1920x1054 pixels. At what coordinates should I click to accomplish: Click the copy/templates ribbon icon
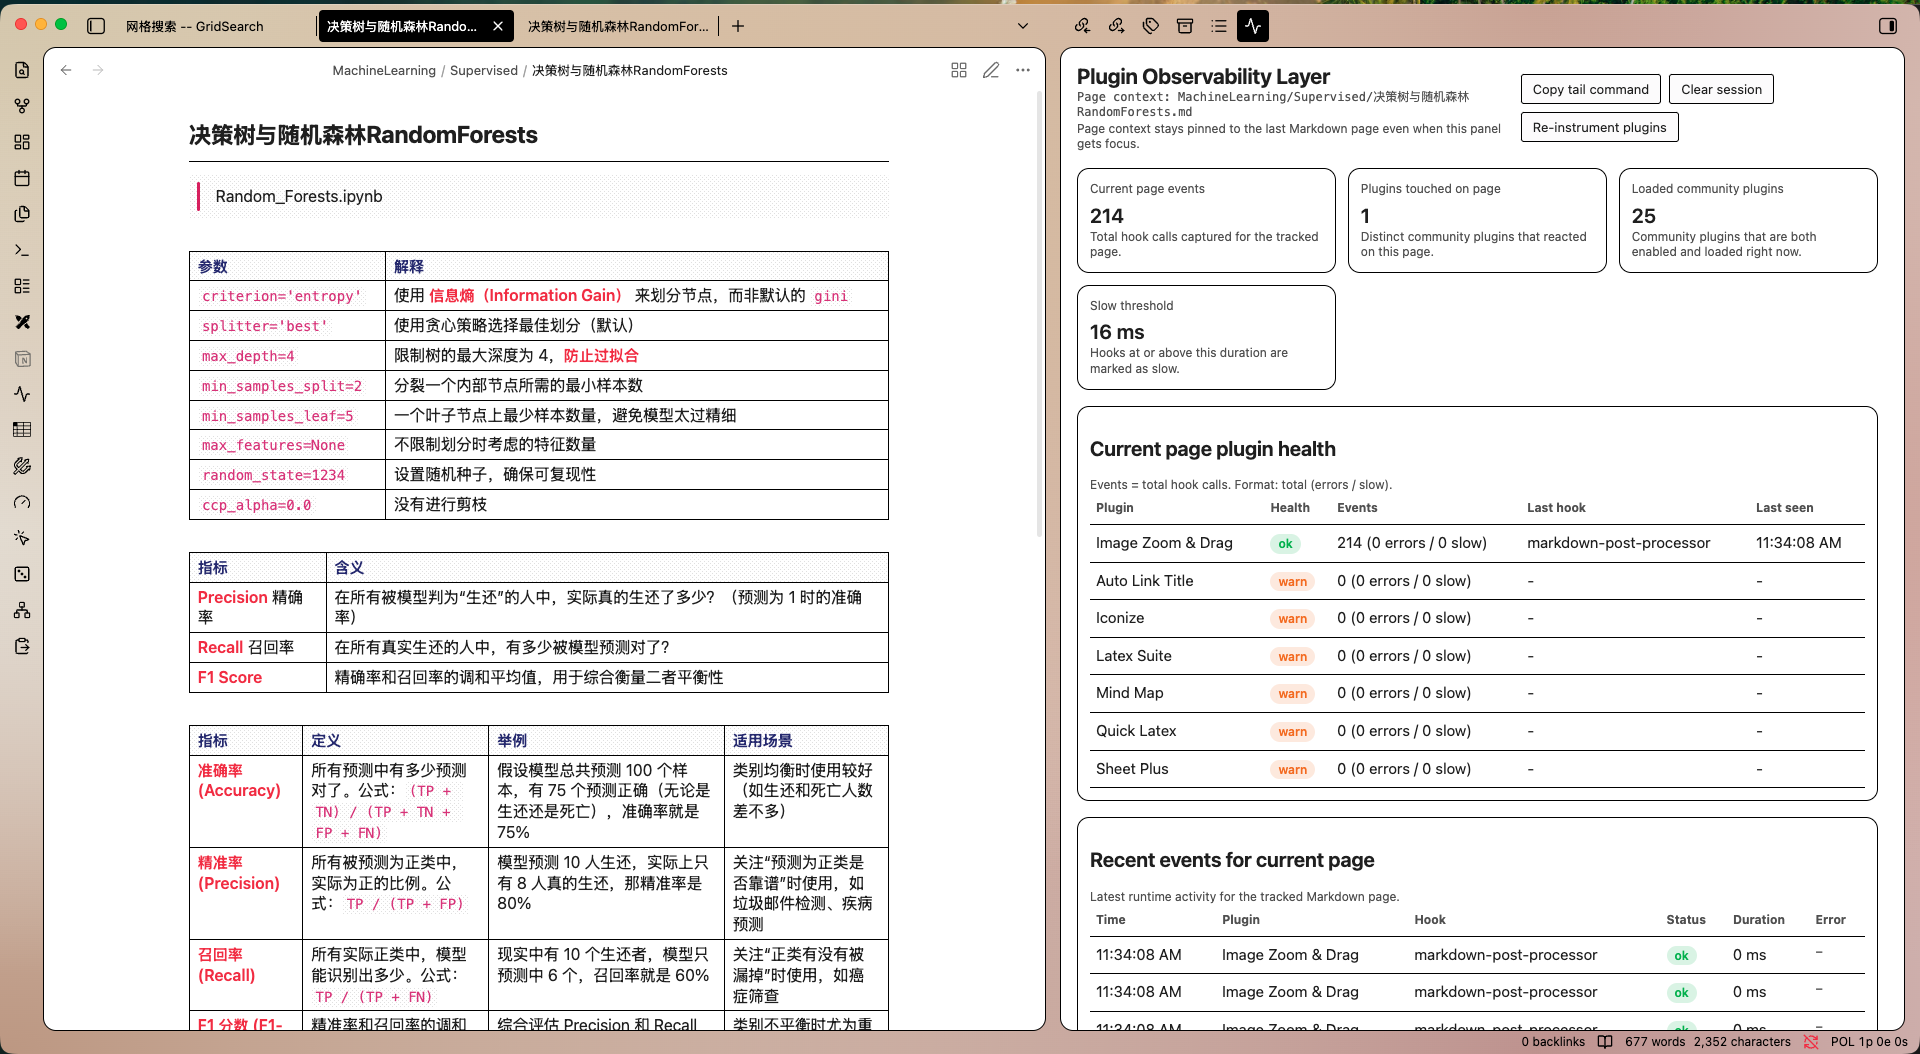(x=22, y=214)
